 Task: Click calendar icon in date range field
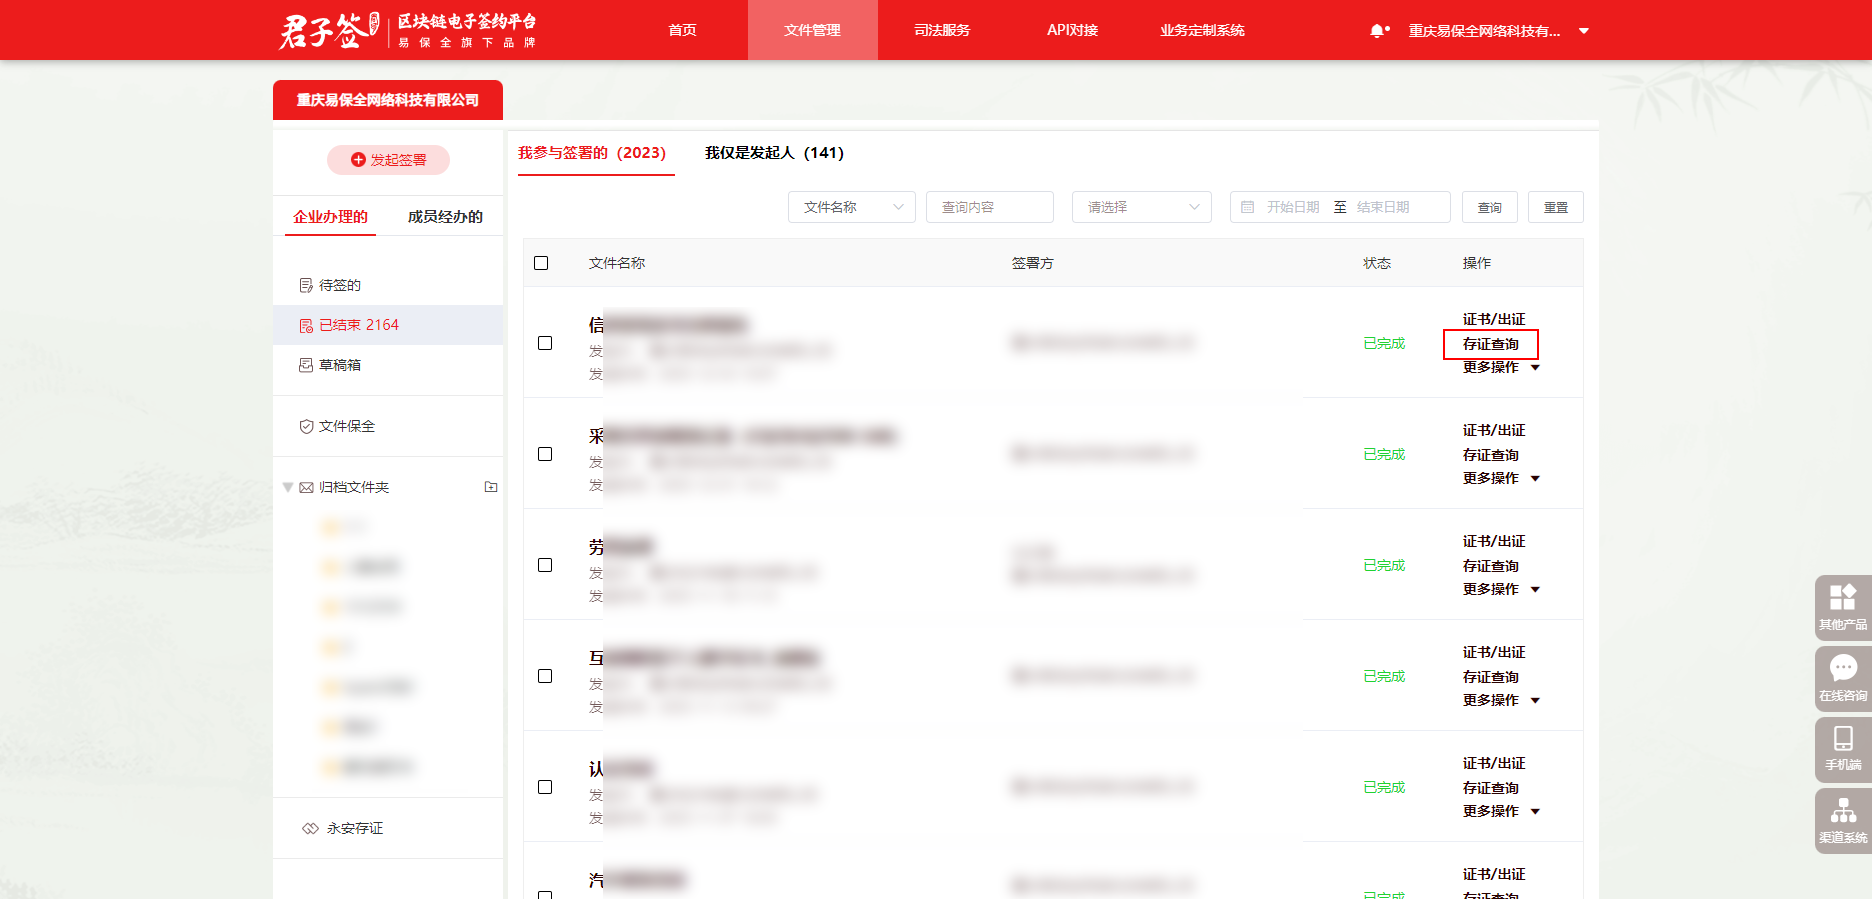pos(1247,207)
